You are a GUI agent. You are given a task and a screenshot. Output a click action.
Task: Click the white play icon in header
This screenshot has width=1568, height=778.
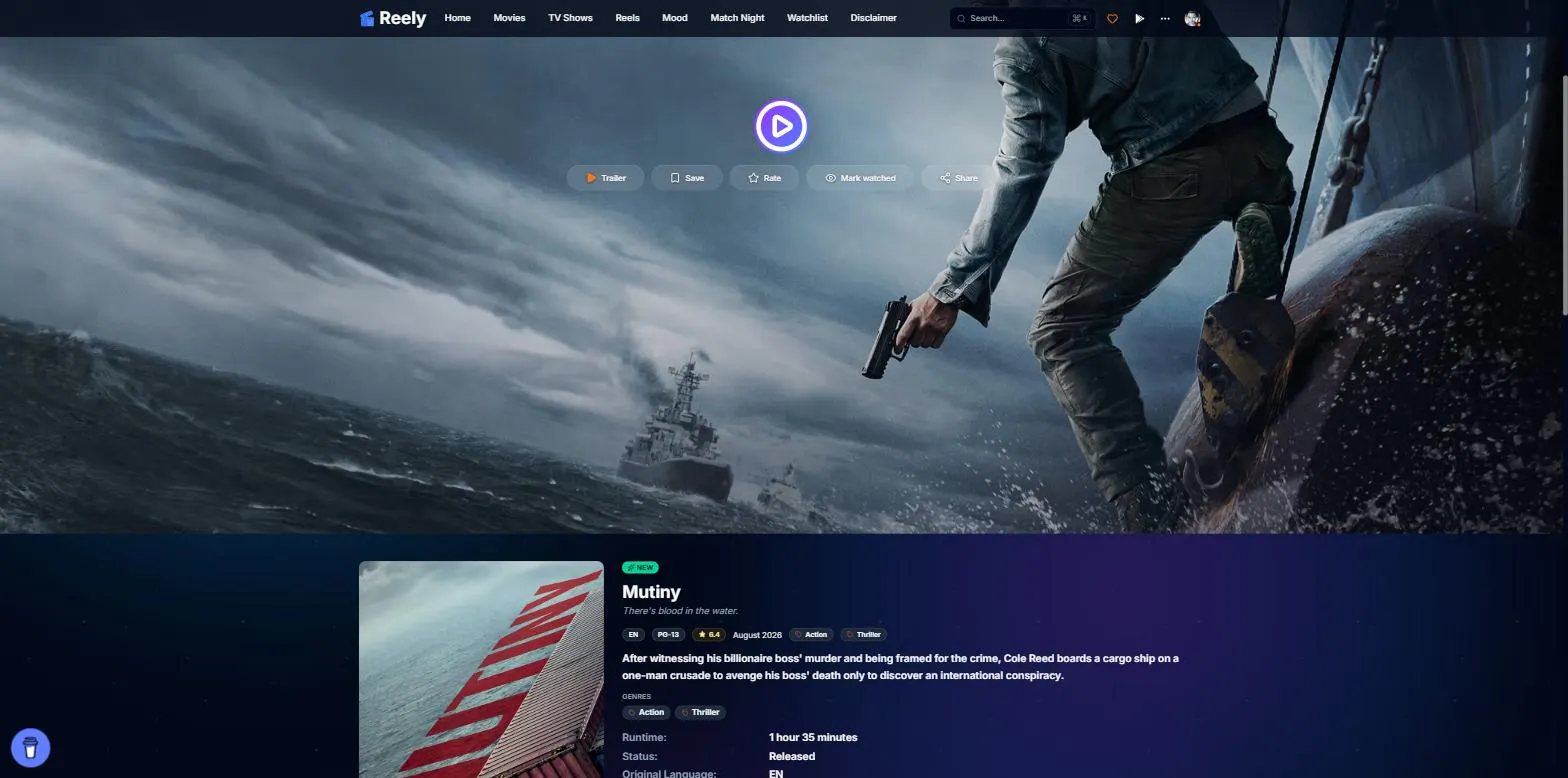click(1139, 18)
